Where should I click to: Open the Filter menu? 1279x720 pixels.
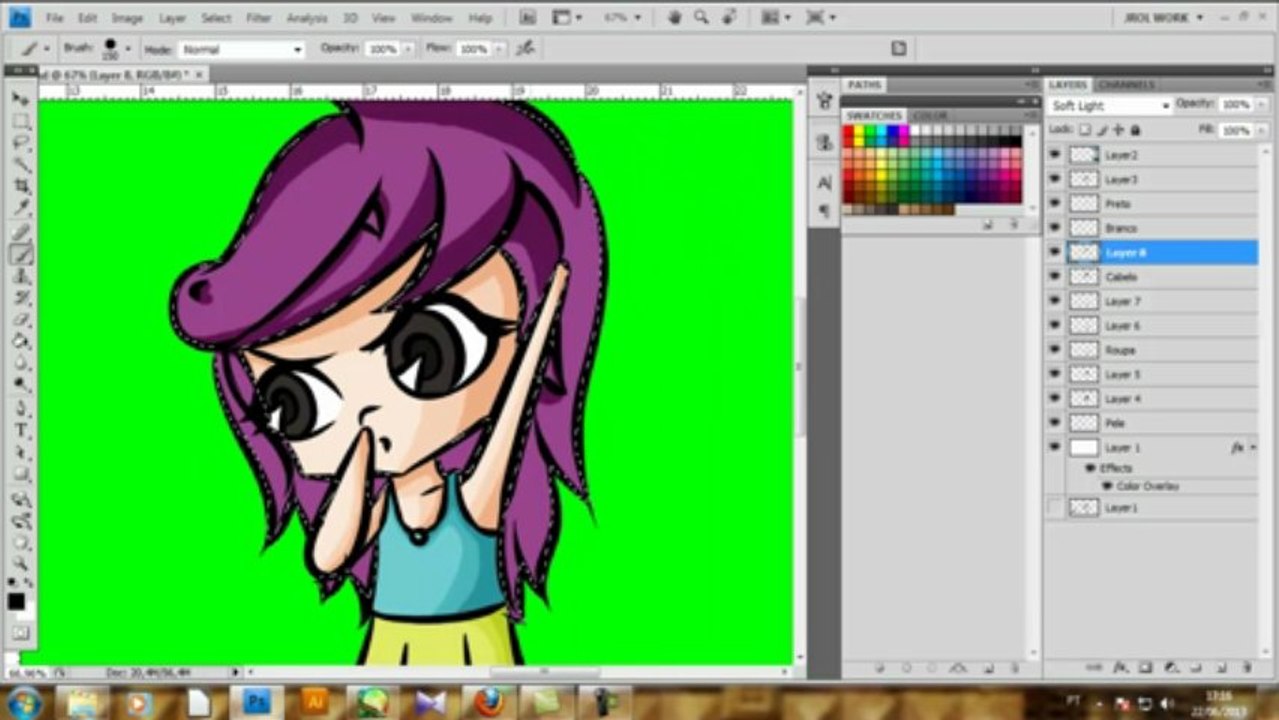click(258, 18)
